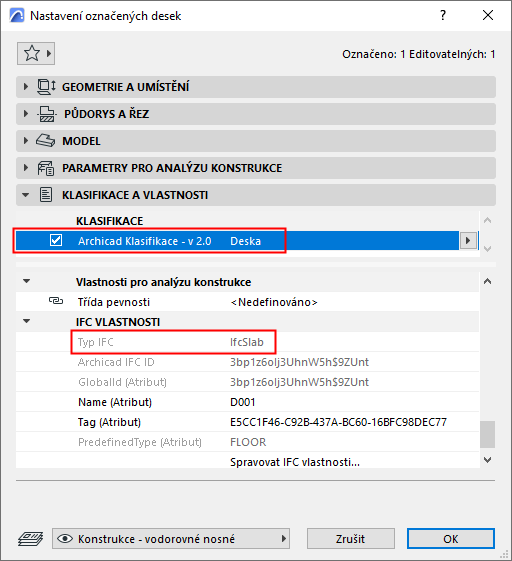Click the Tag (Atribut) label

click(109, 422)
